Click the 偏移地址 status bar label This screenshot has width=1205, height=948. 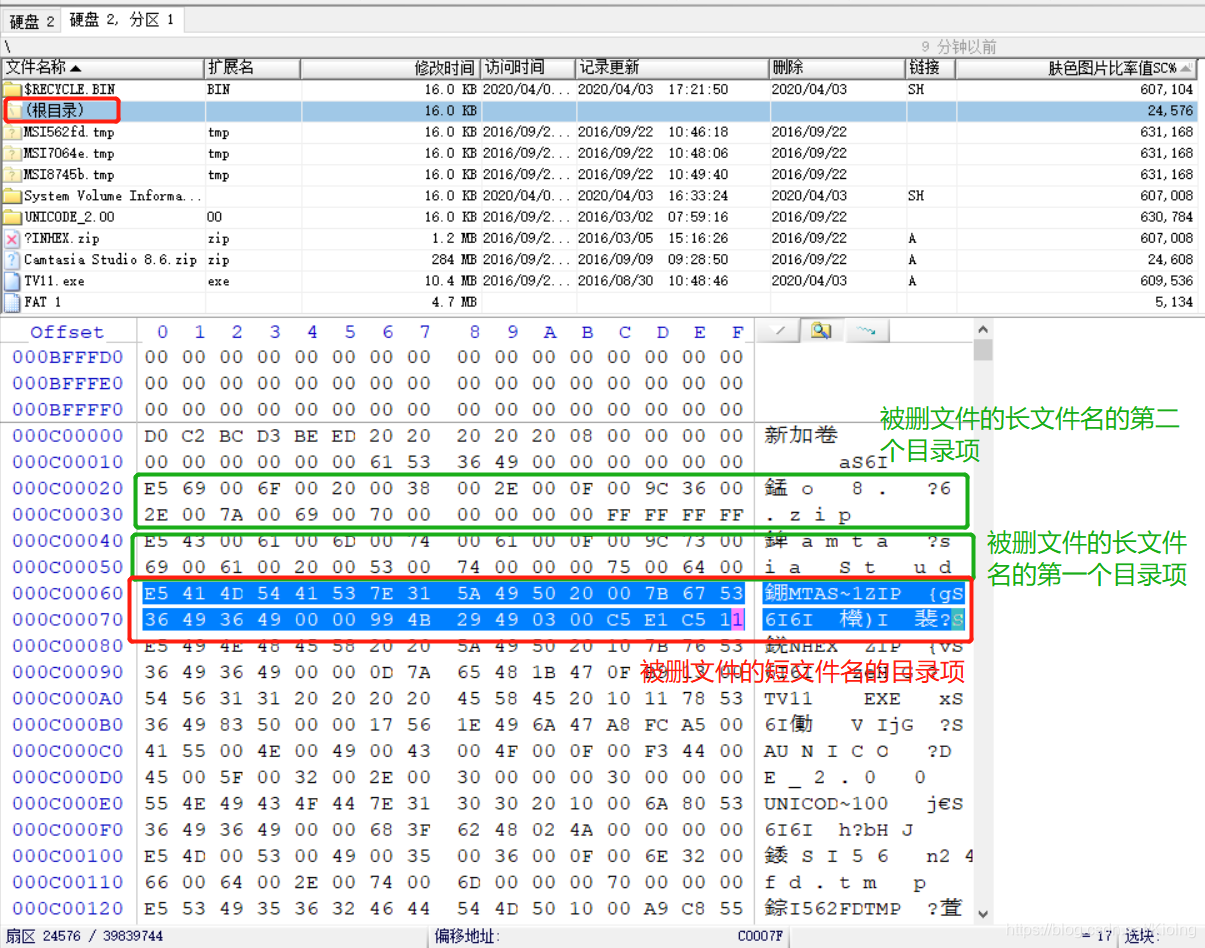pos(468,937)
